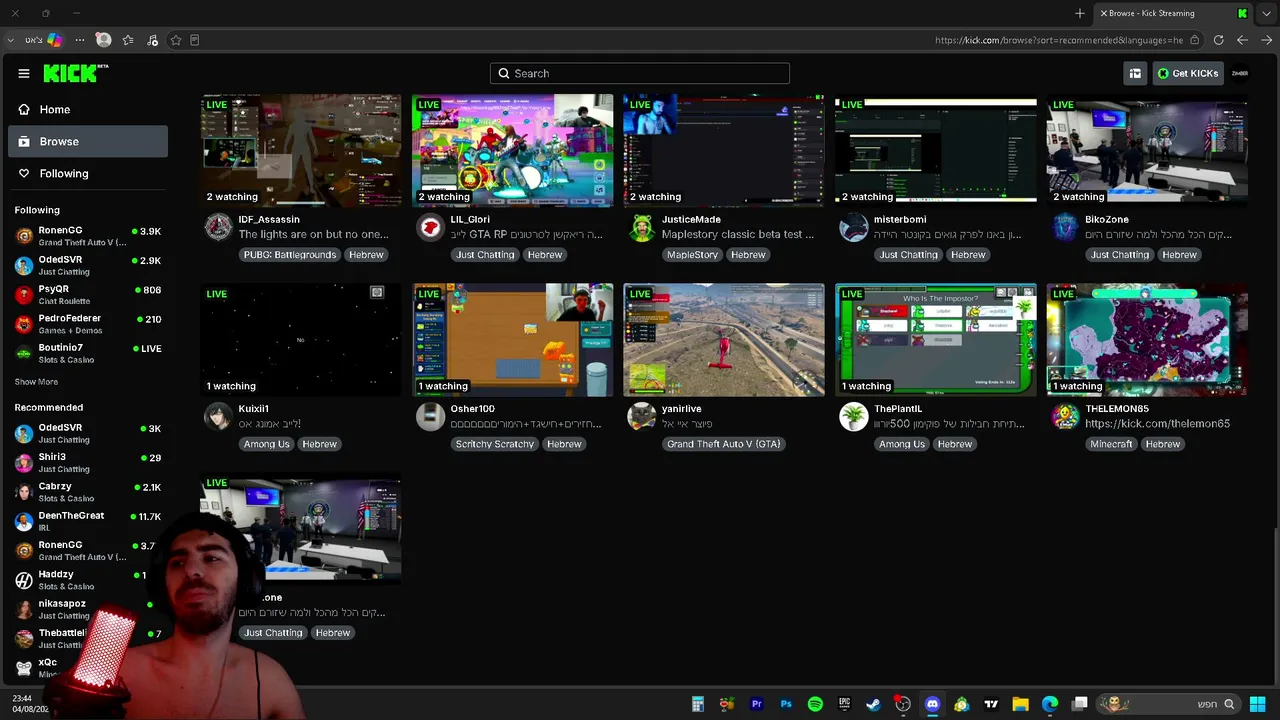Open a new browser tab
This screenshot has width=1280, height=720.
click(1080, 13)
